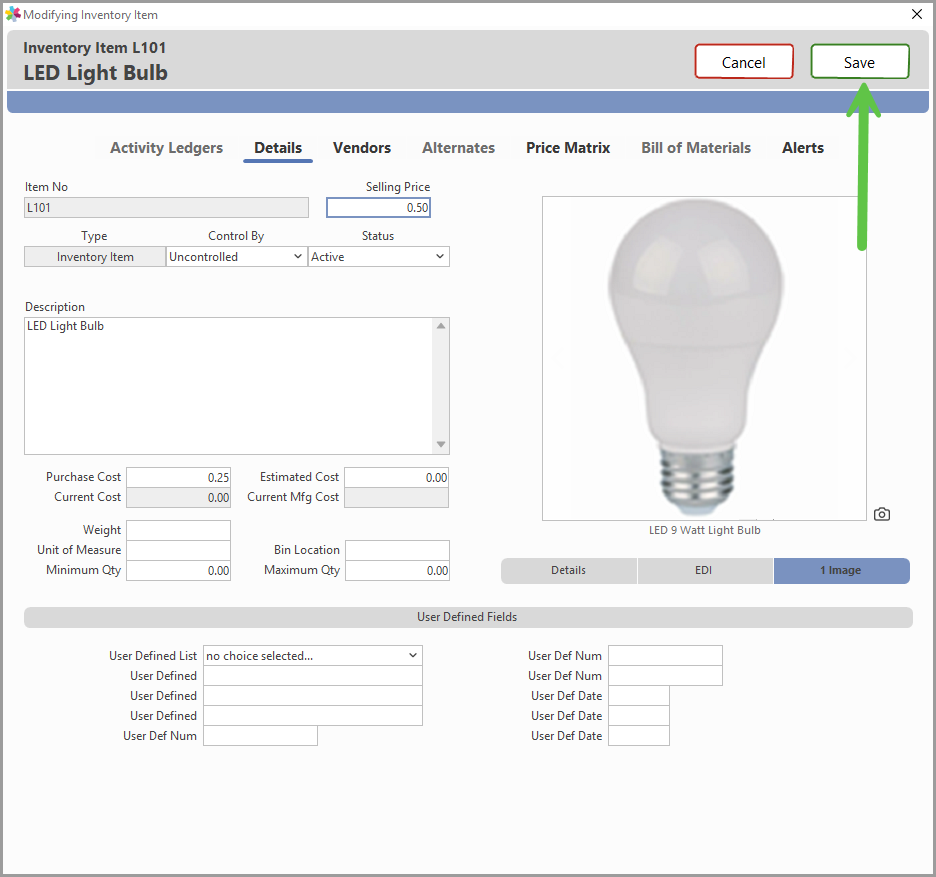
Task: Click the Maximum Qty field
Action: click(x=398, y=570)
